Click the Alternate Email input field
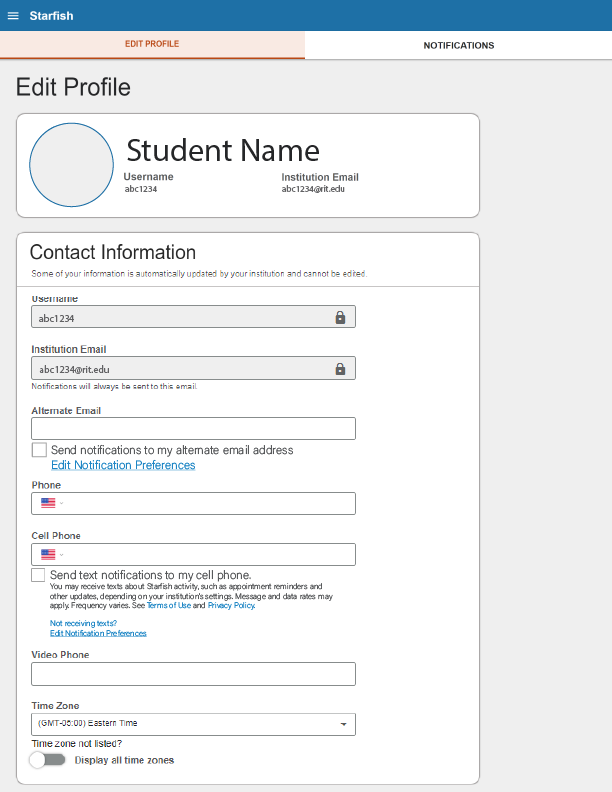Viewport: 612px width, 792px height. [x=193, y=429]
